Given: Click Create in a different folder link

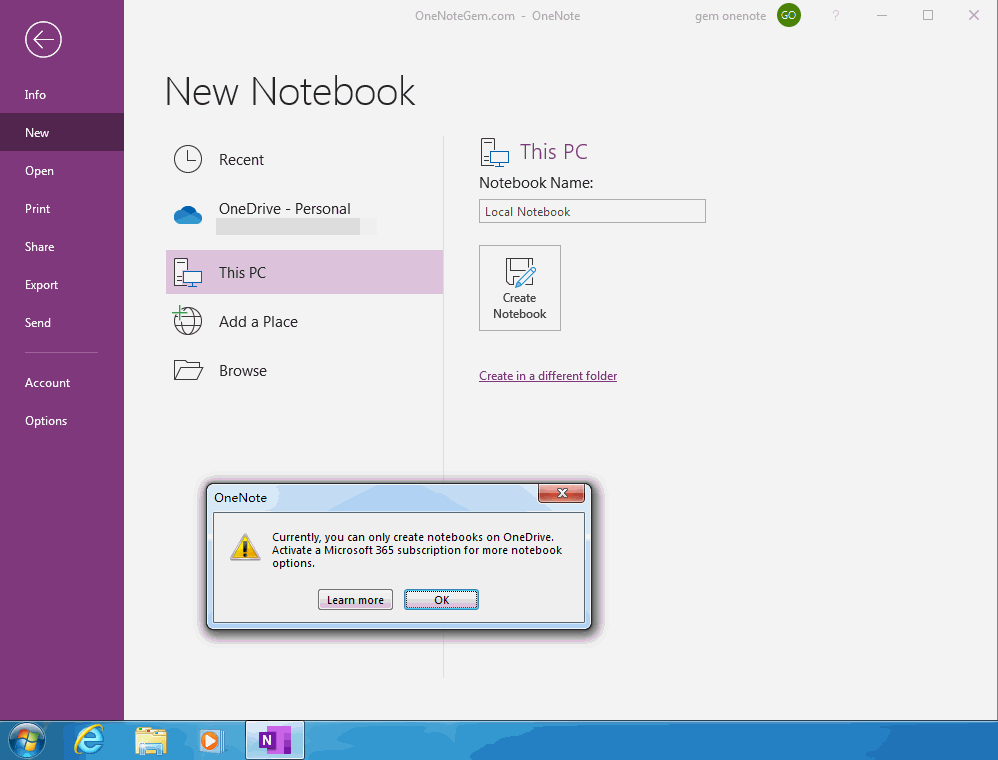Looking at the screenshot, I should pyautogui.click(x=547, y=375).
